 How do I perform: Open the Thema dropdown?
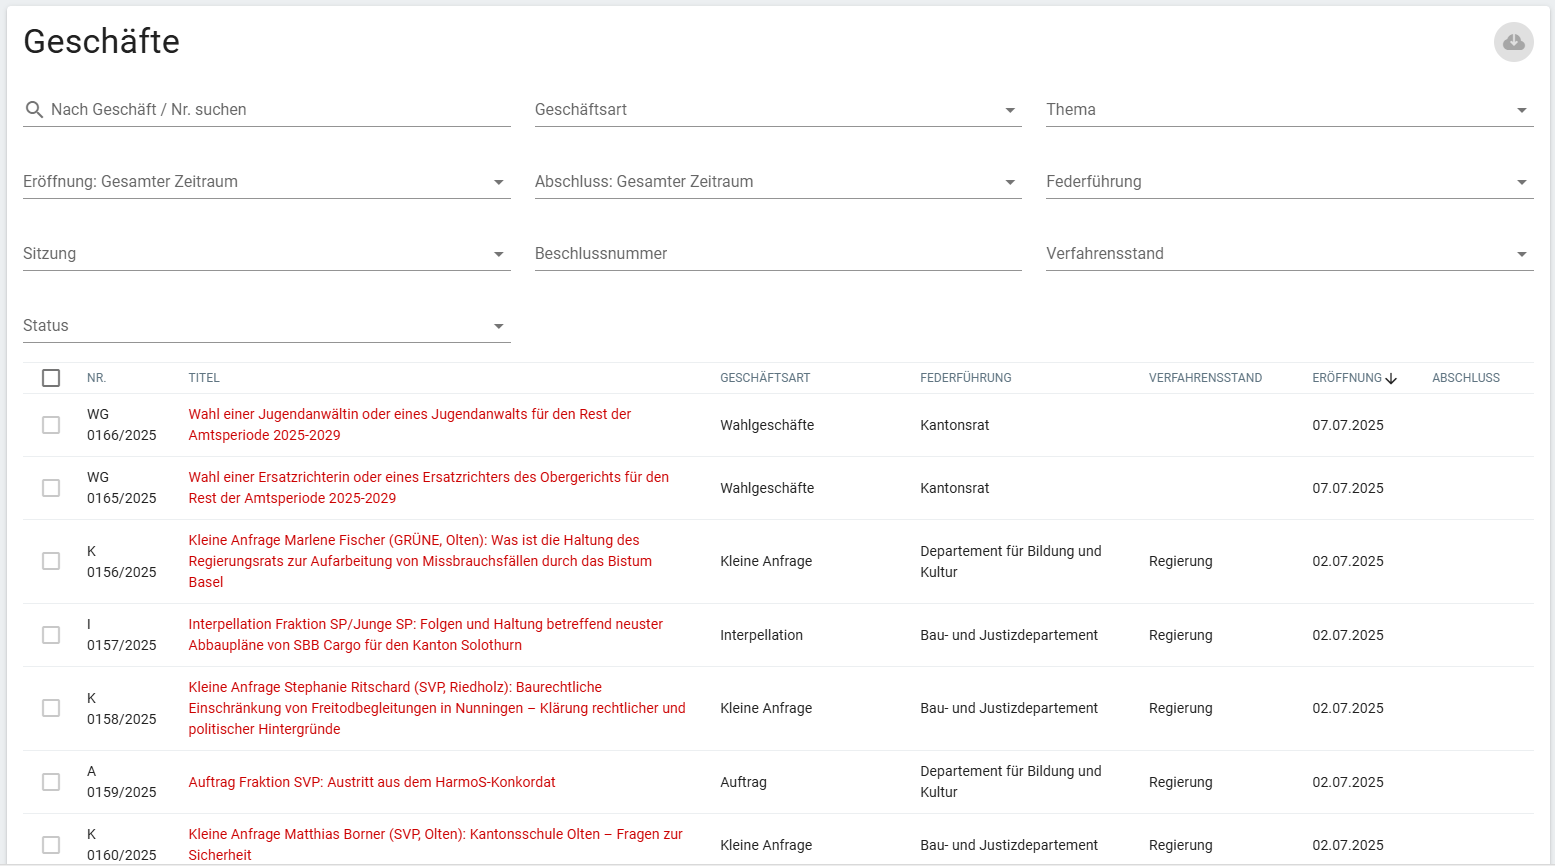(x=1522, y=110)
